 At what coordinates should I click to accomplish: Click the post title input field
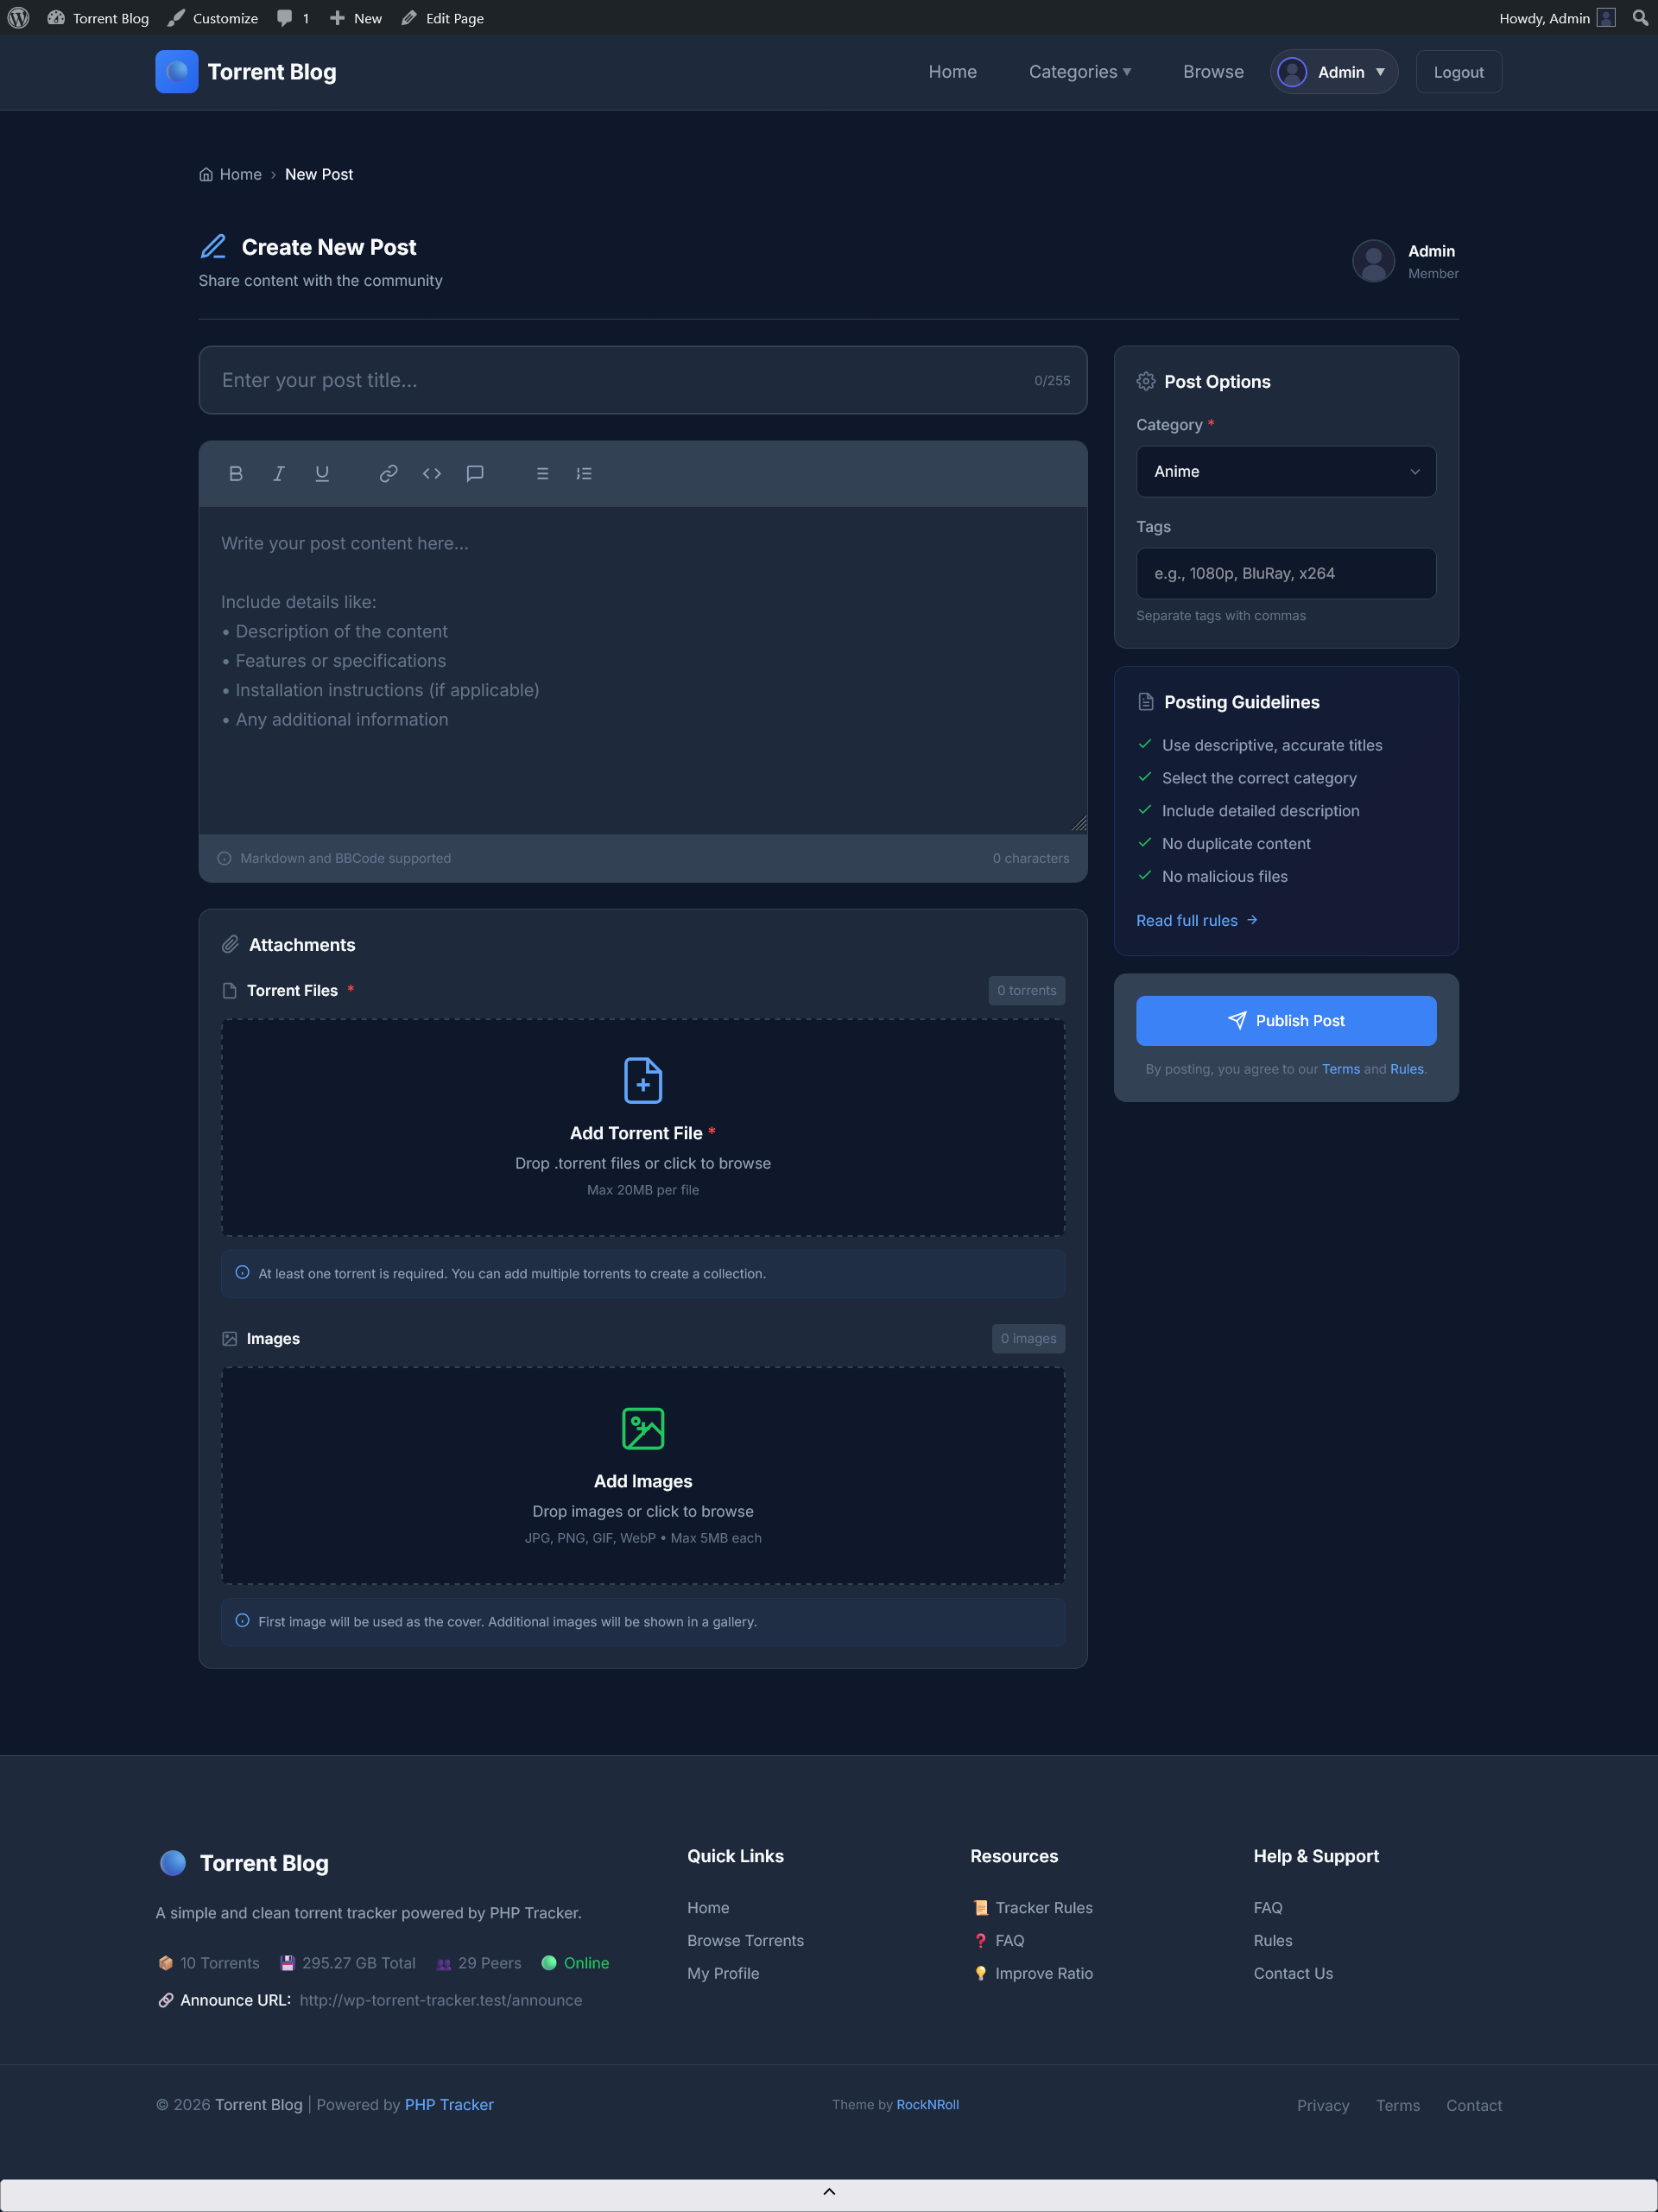(x=620, y=380)
